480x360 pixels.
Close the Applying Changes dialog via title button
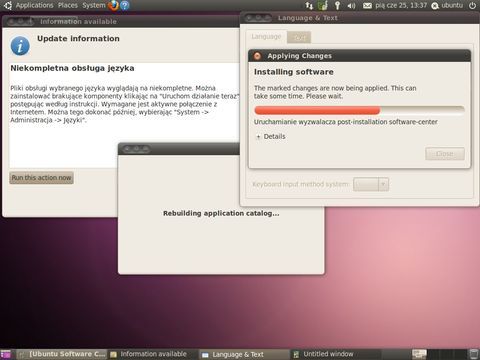click(257, 56)
